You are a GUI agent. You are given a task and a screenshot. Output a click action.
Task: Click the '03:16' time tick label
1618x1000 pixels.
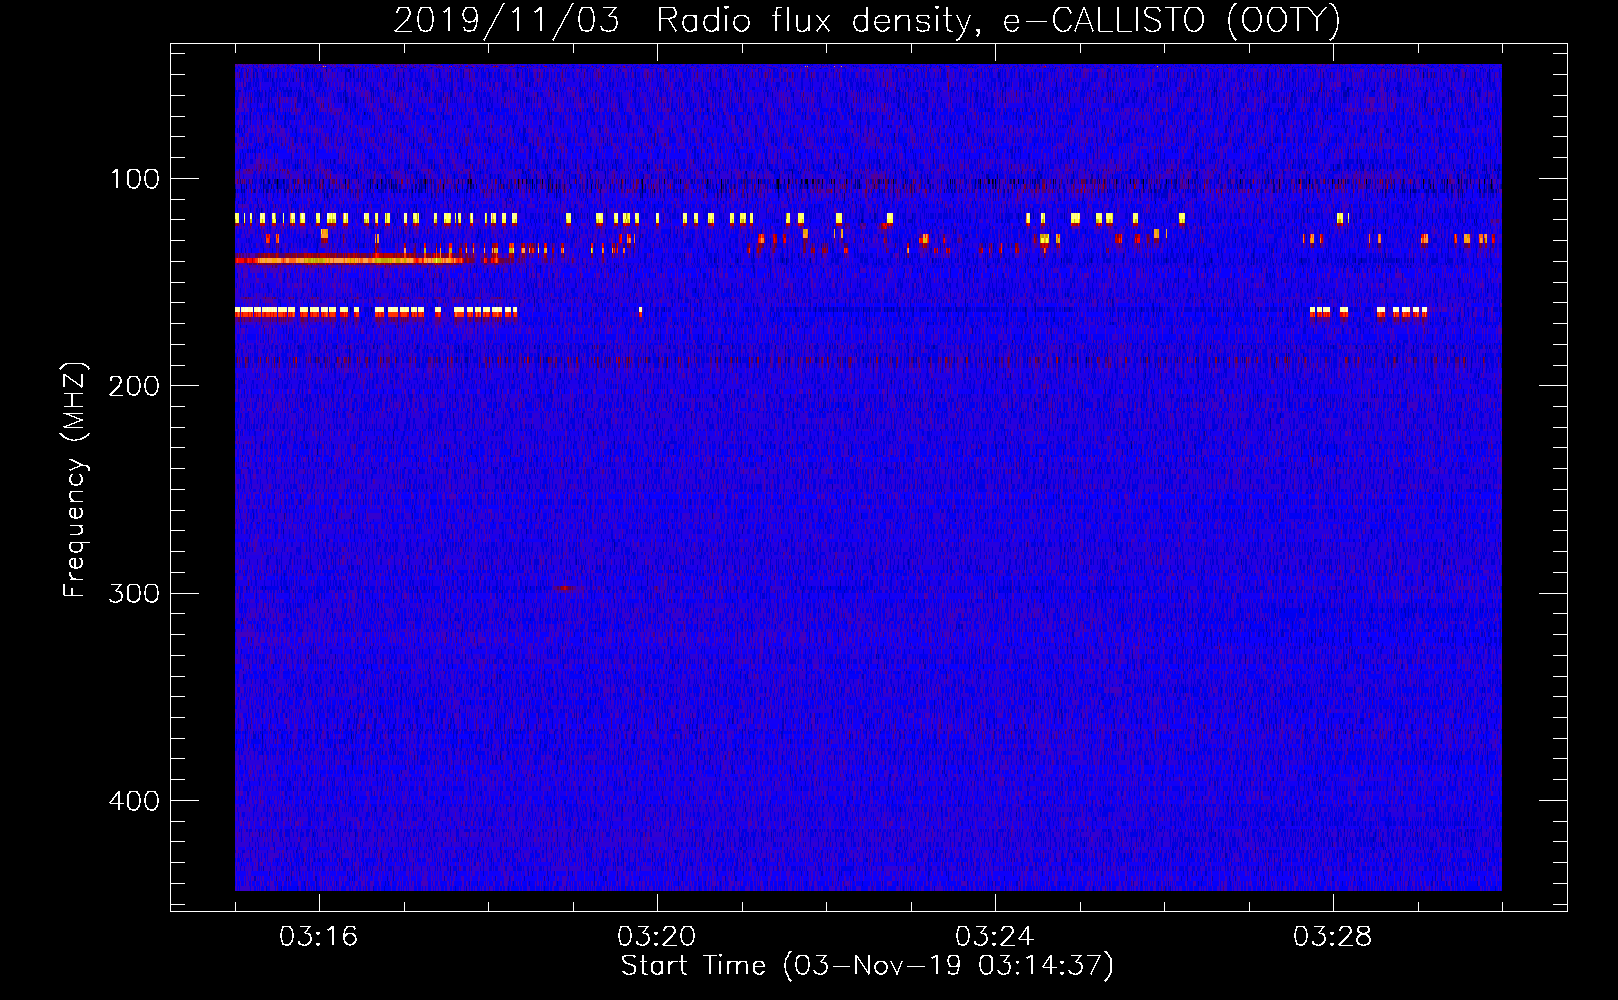click(318, 937)
